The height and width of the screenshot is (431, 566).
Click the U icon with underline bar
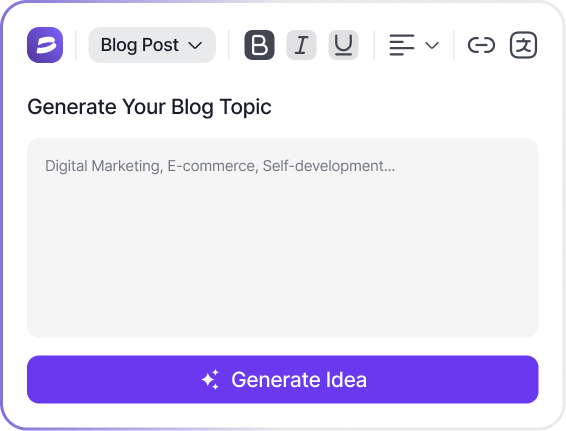(343, 45)
